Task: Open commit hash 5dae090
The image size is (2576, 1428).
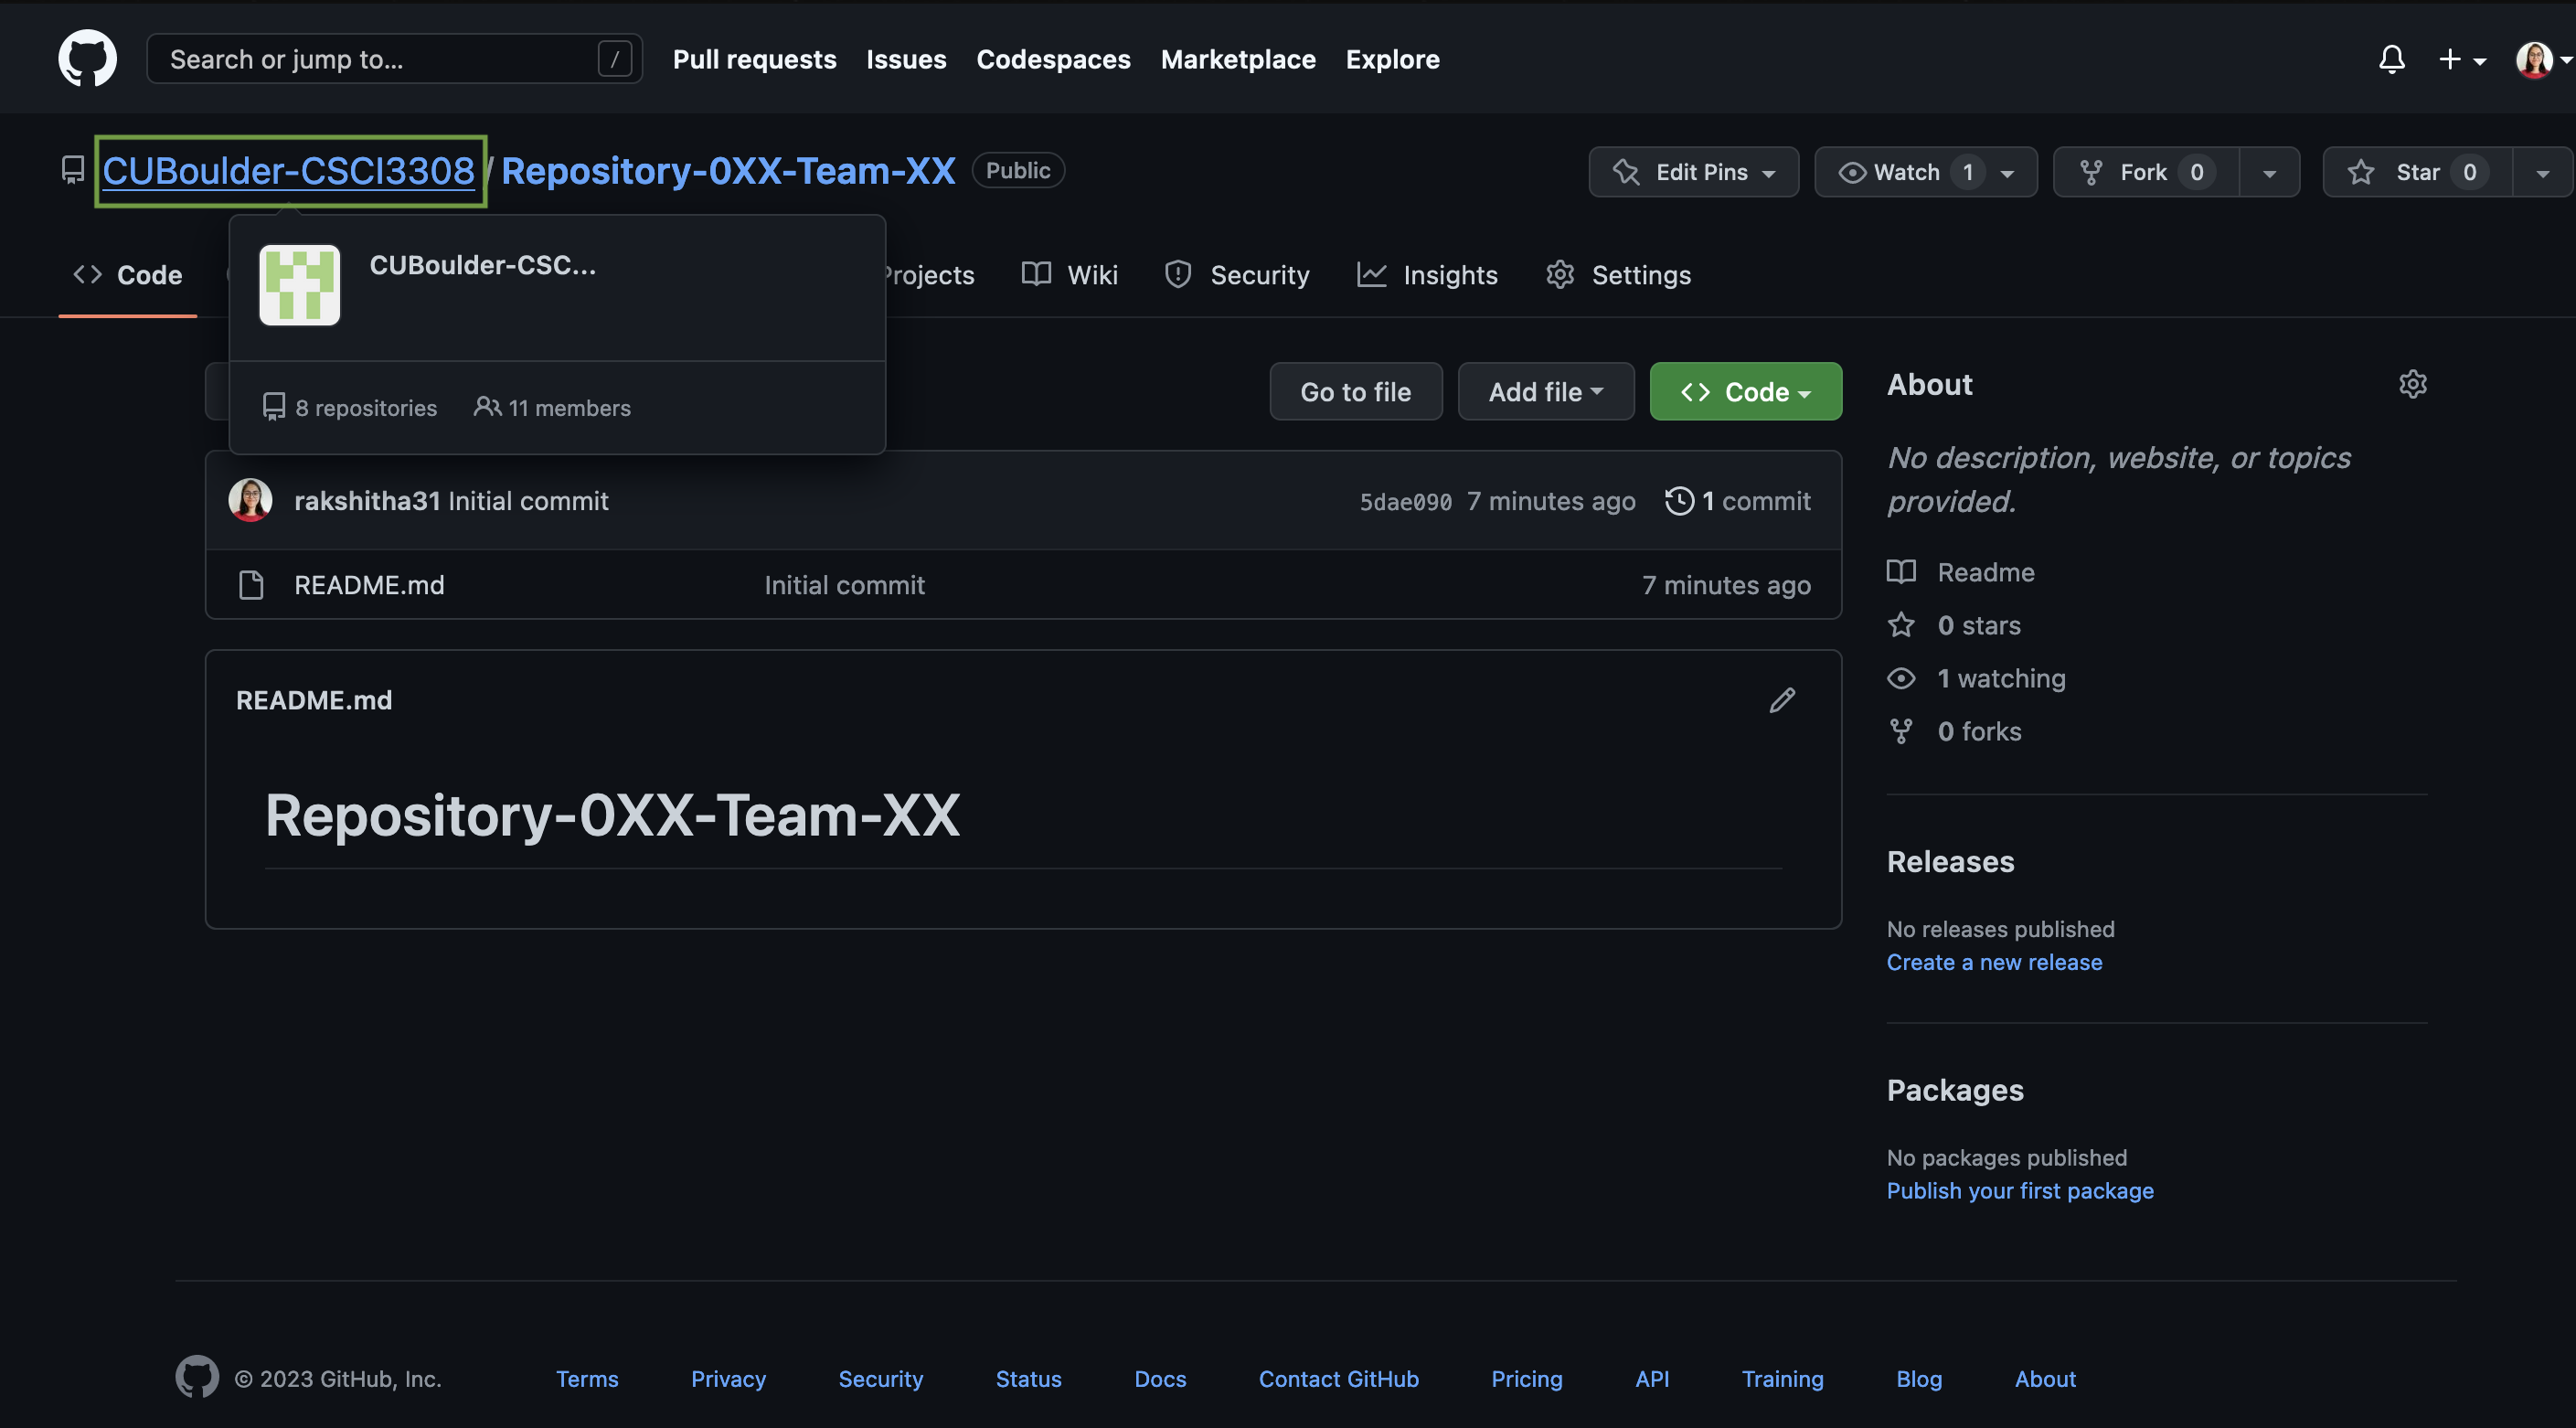Action: pos(1405,502)
